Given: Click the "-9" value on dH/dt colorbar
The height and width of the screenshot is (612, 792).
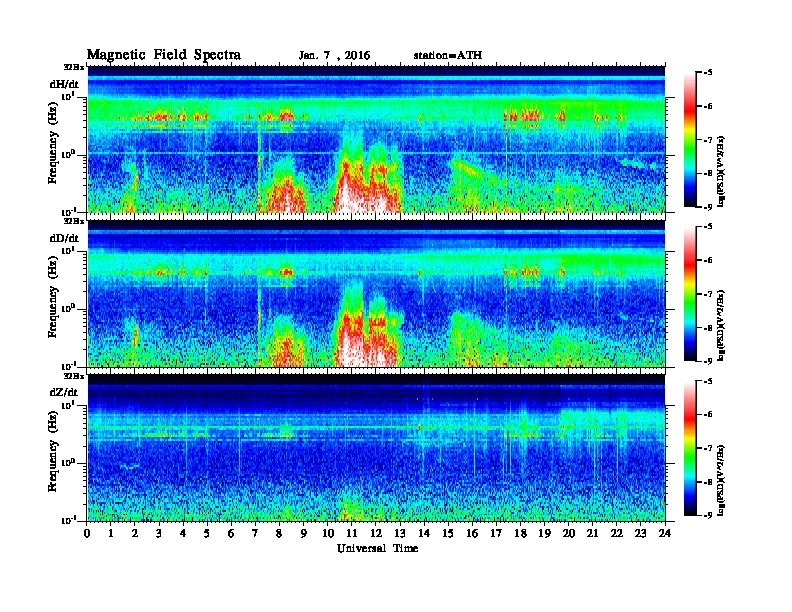Looking at the screenshot, I should click(x=708, y=207).
